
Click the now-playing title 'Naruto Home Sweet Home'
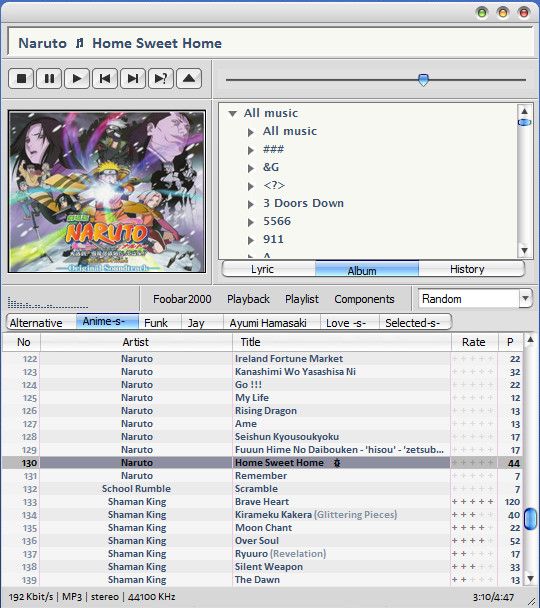point(120,43)
